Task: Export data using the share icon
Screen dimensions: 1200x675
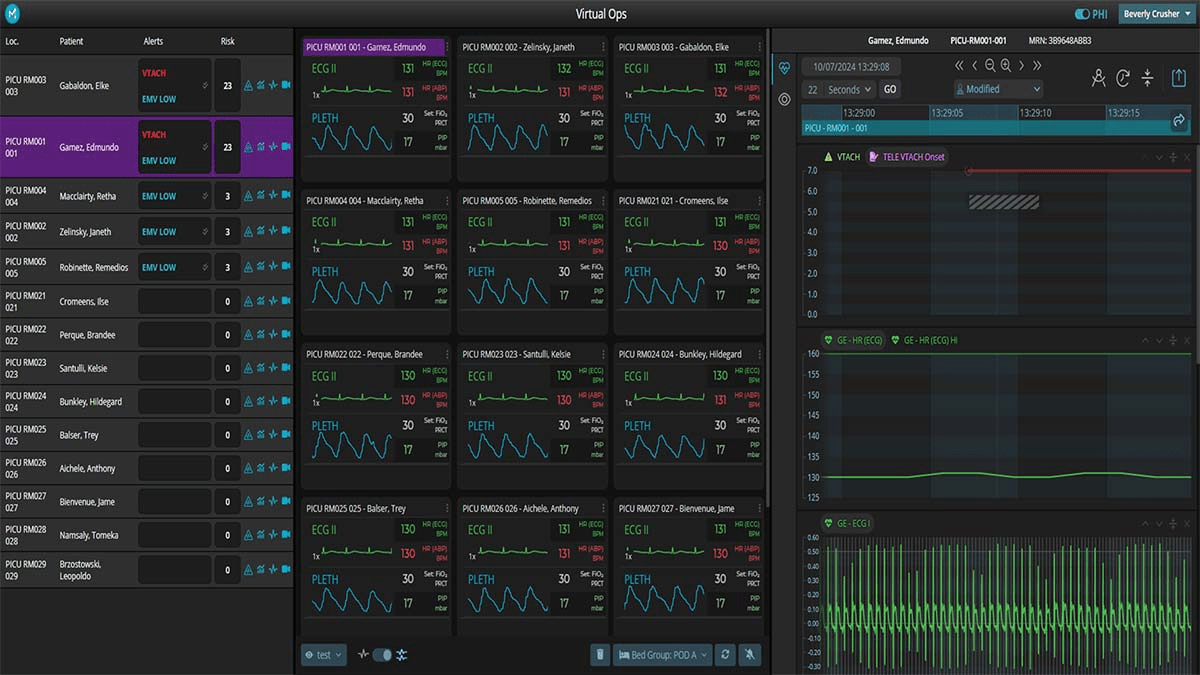Action: [x=1178, y=77]
